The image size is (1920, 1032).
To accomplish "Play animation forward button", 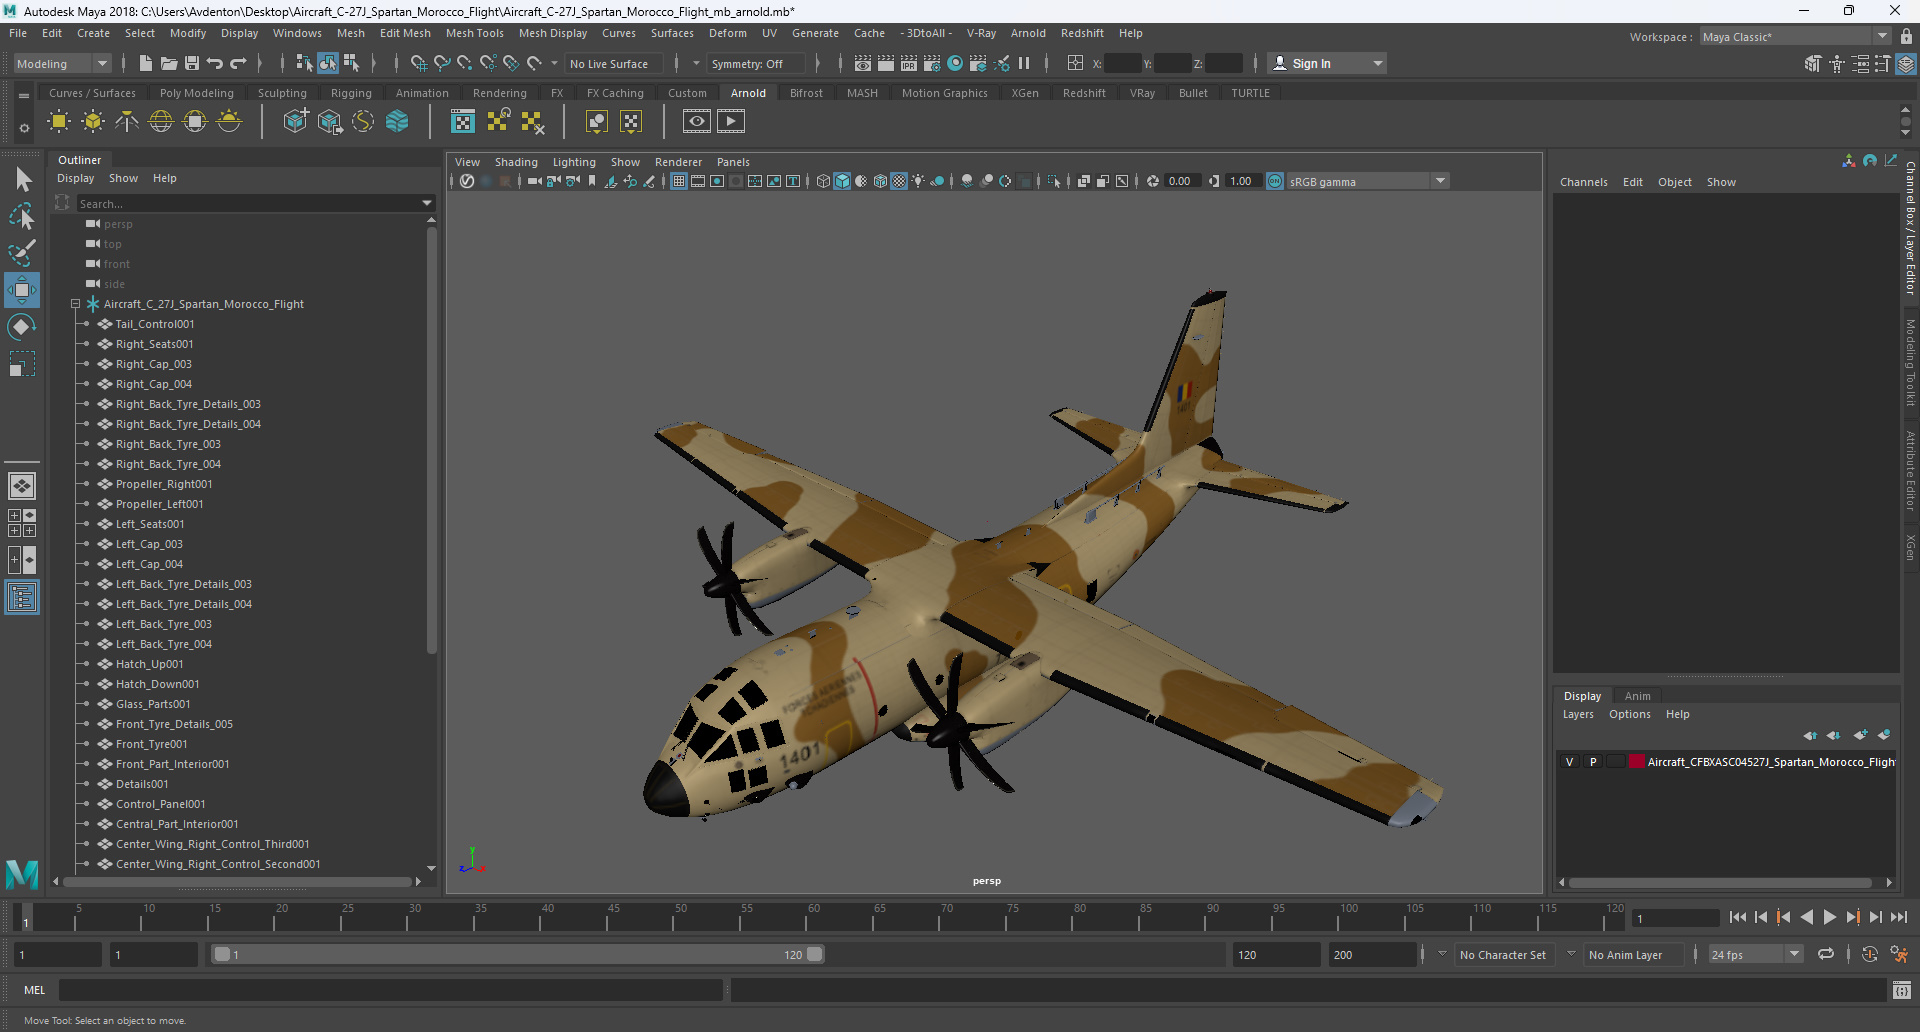I will pyautogui.click(x=1829, y=917).
